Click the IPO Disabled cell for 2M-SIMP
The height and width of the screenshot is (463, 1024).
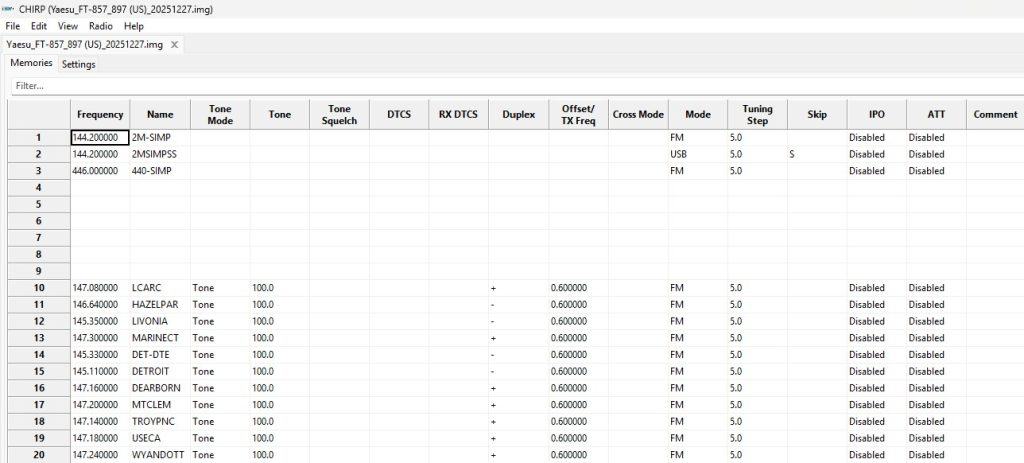pyautogui.click(x=876, y=137)
